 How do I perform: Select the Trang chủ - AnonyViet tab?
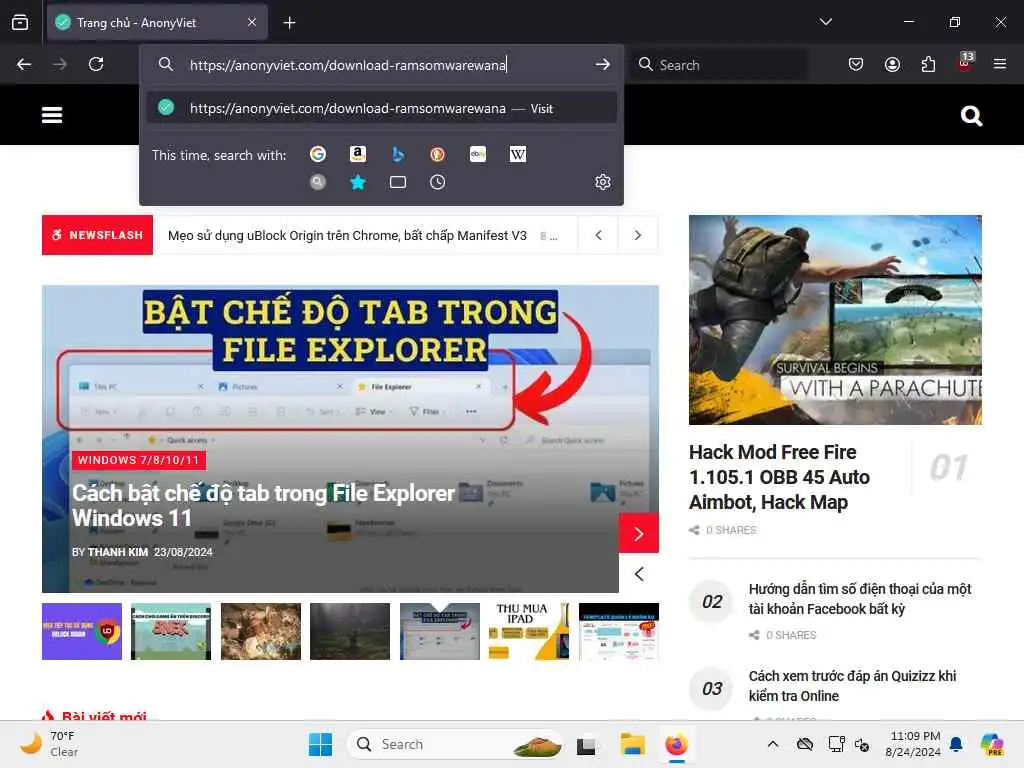[x=157, y=23]
